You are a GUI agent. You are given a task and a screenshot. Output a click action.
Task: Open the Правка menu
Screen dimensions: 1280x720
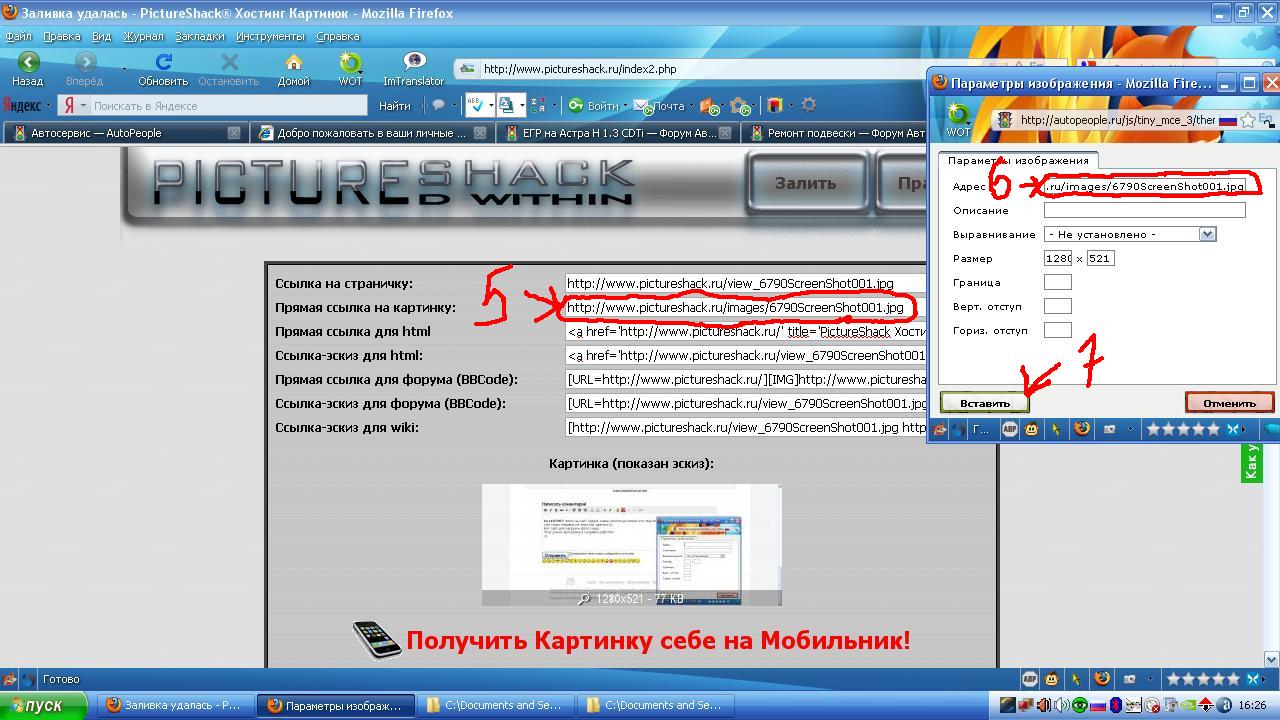click(62, 37)
